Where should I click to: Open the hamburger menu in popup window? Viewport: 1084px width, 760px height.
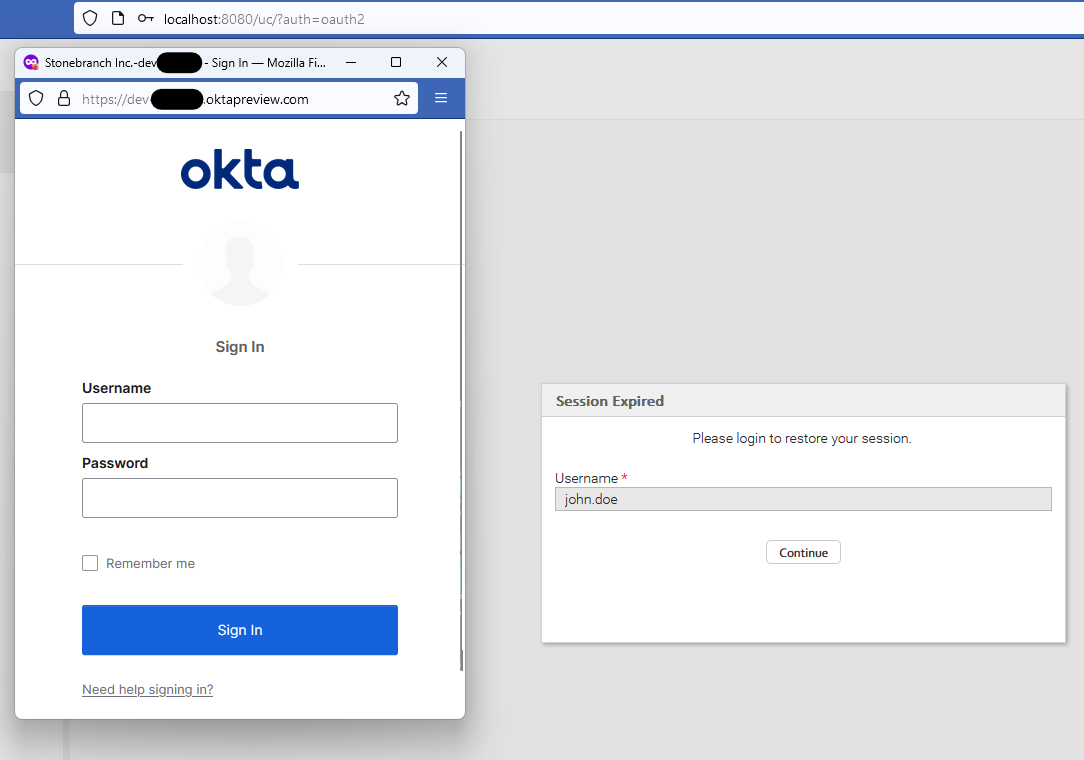pos(441,98)
